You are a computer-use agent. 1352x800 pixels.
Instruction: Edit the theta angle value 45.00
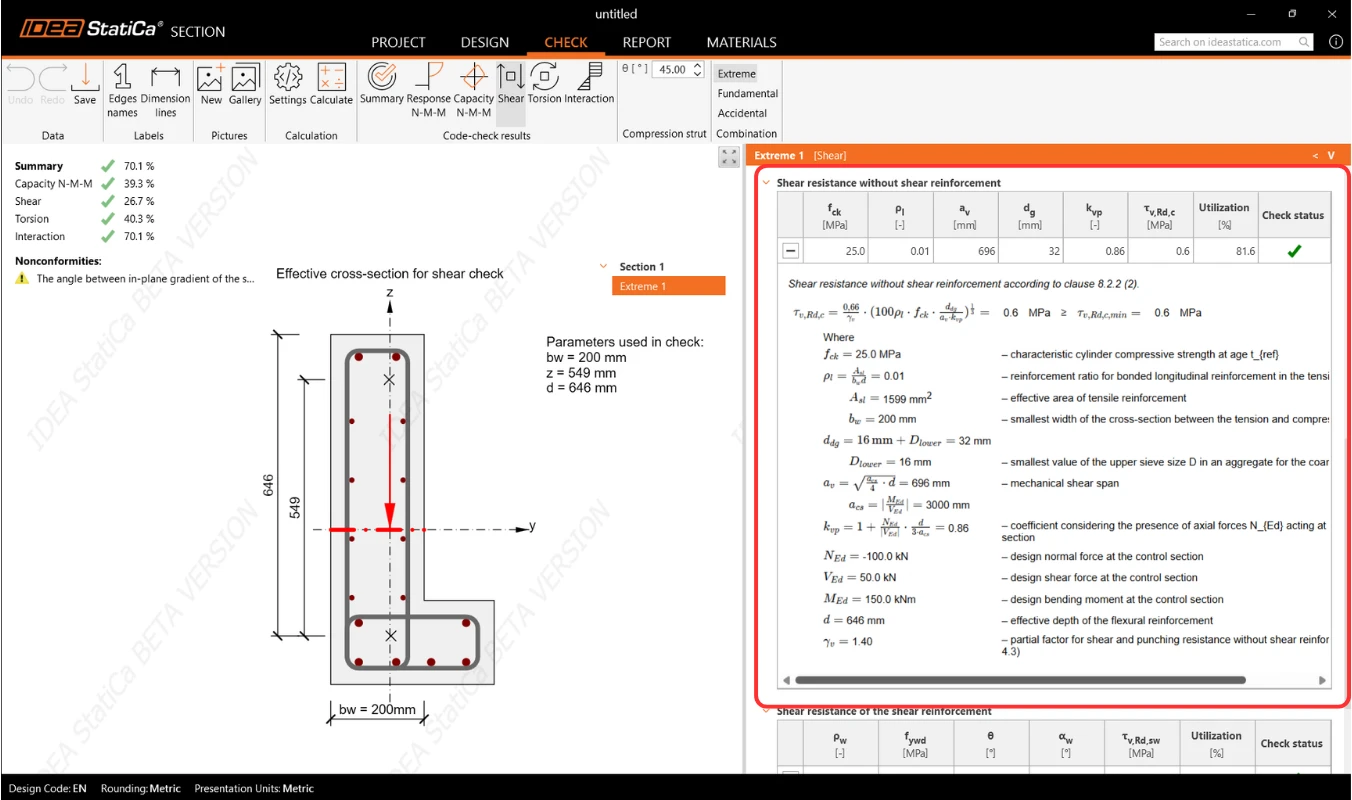coord(672,69)
